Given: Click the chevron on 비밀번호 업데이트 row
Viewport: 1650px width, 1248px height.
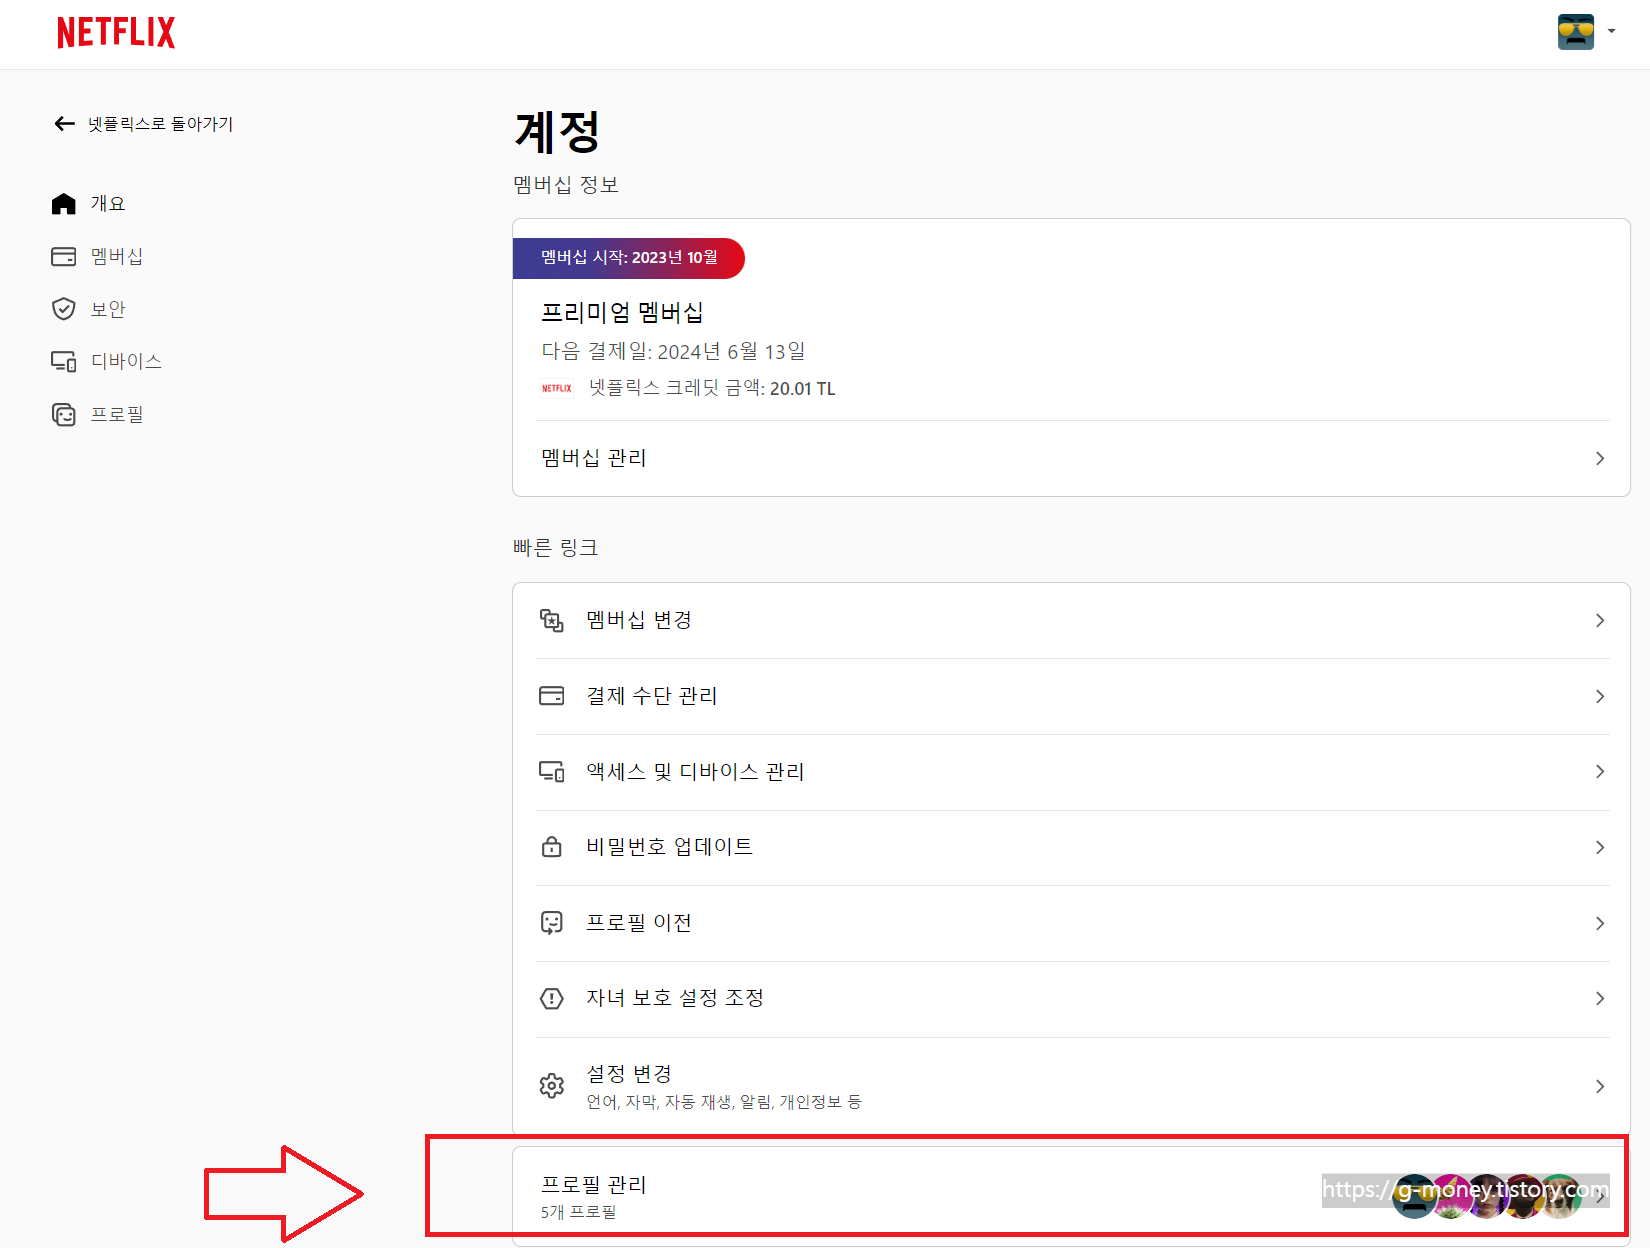Looking at the screenshot, I should tap(1600, 847).
